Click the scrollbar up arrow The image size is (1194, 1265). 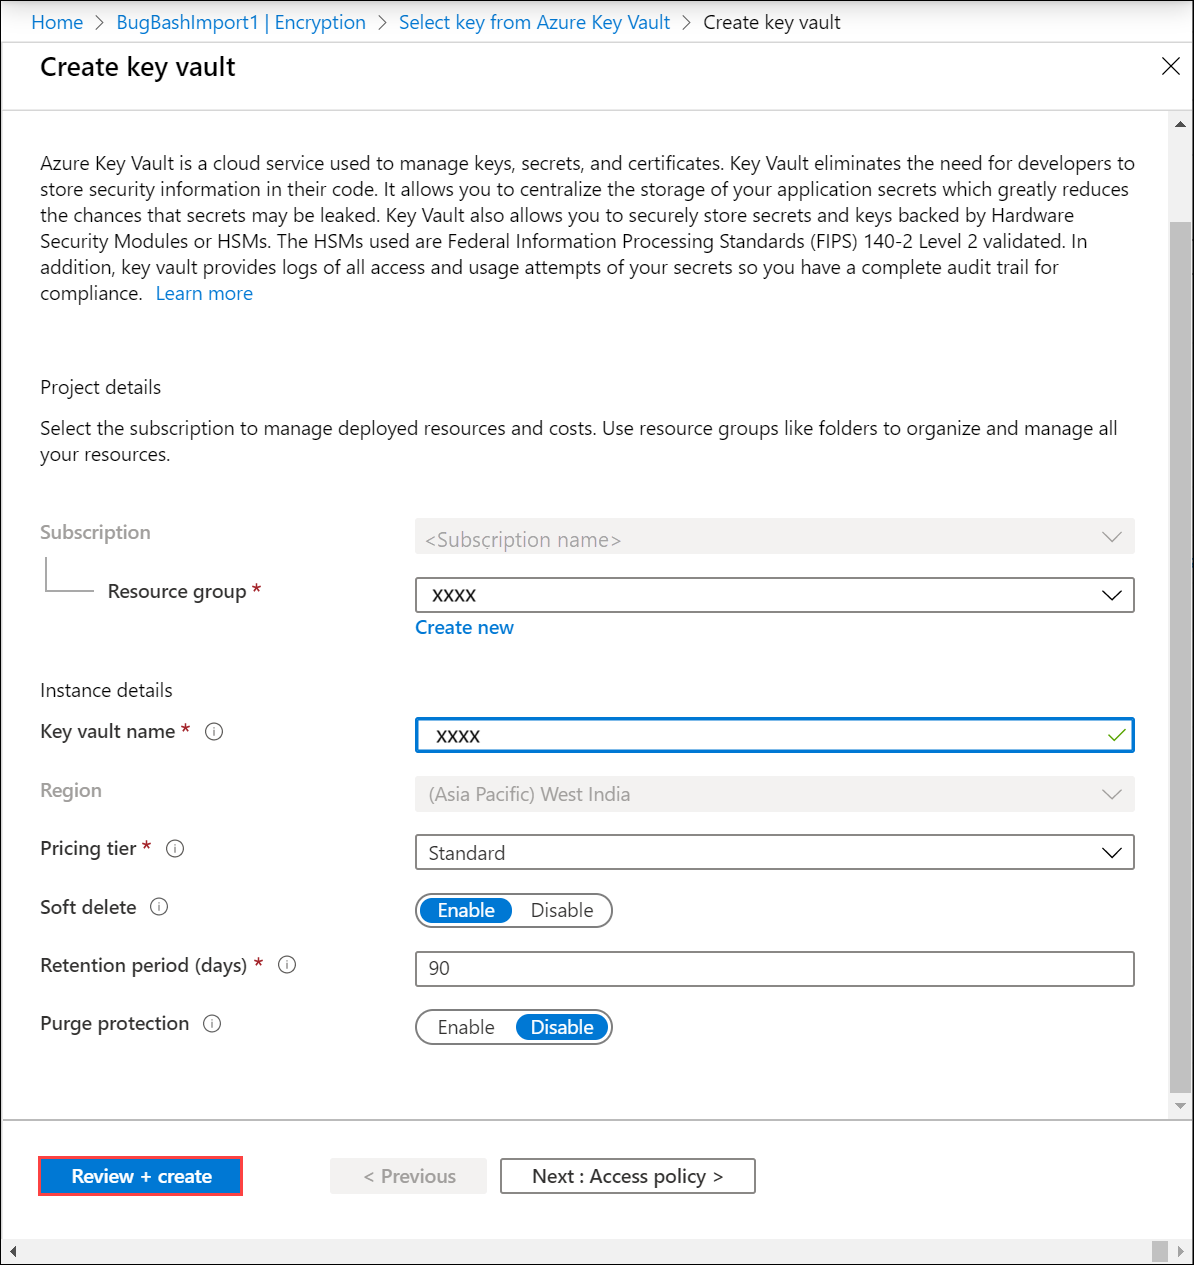point(1180,125)
